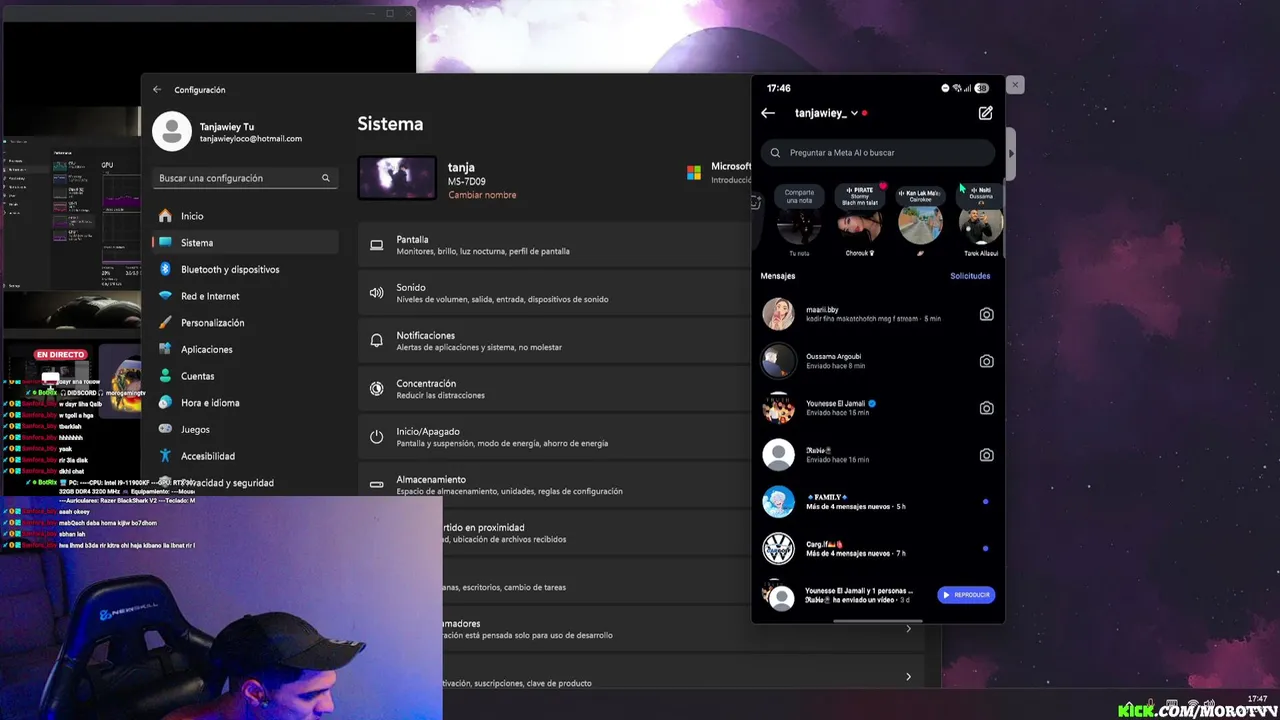The image size is (1280, 720).
Task: Open Accesibilidad settings
Action: click(x=245, y=456)
